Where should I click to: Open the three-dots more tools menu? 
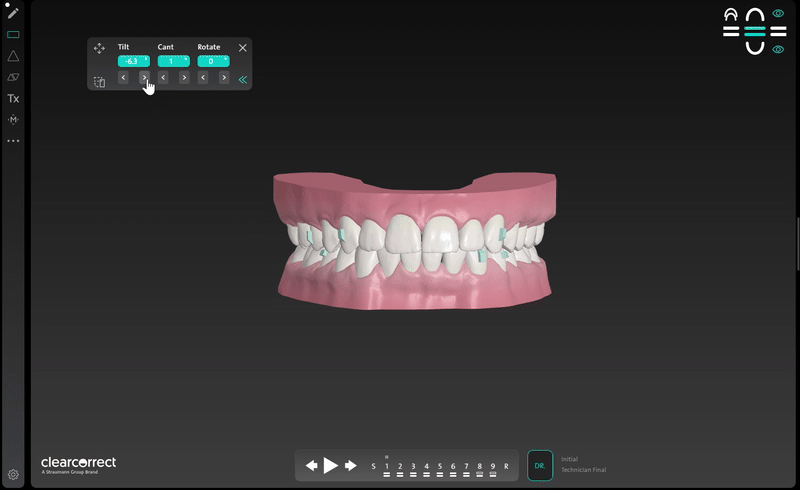pyautogui.click(x=13, y=141)
